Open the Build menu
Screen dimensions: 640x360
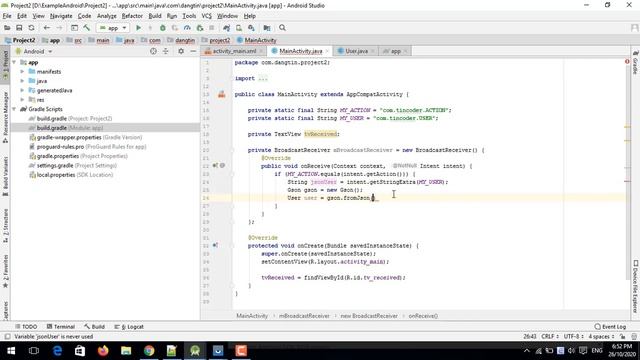pyautogui.click(x=155, y=16)
